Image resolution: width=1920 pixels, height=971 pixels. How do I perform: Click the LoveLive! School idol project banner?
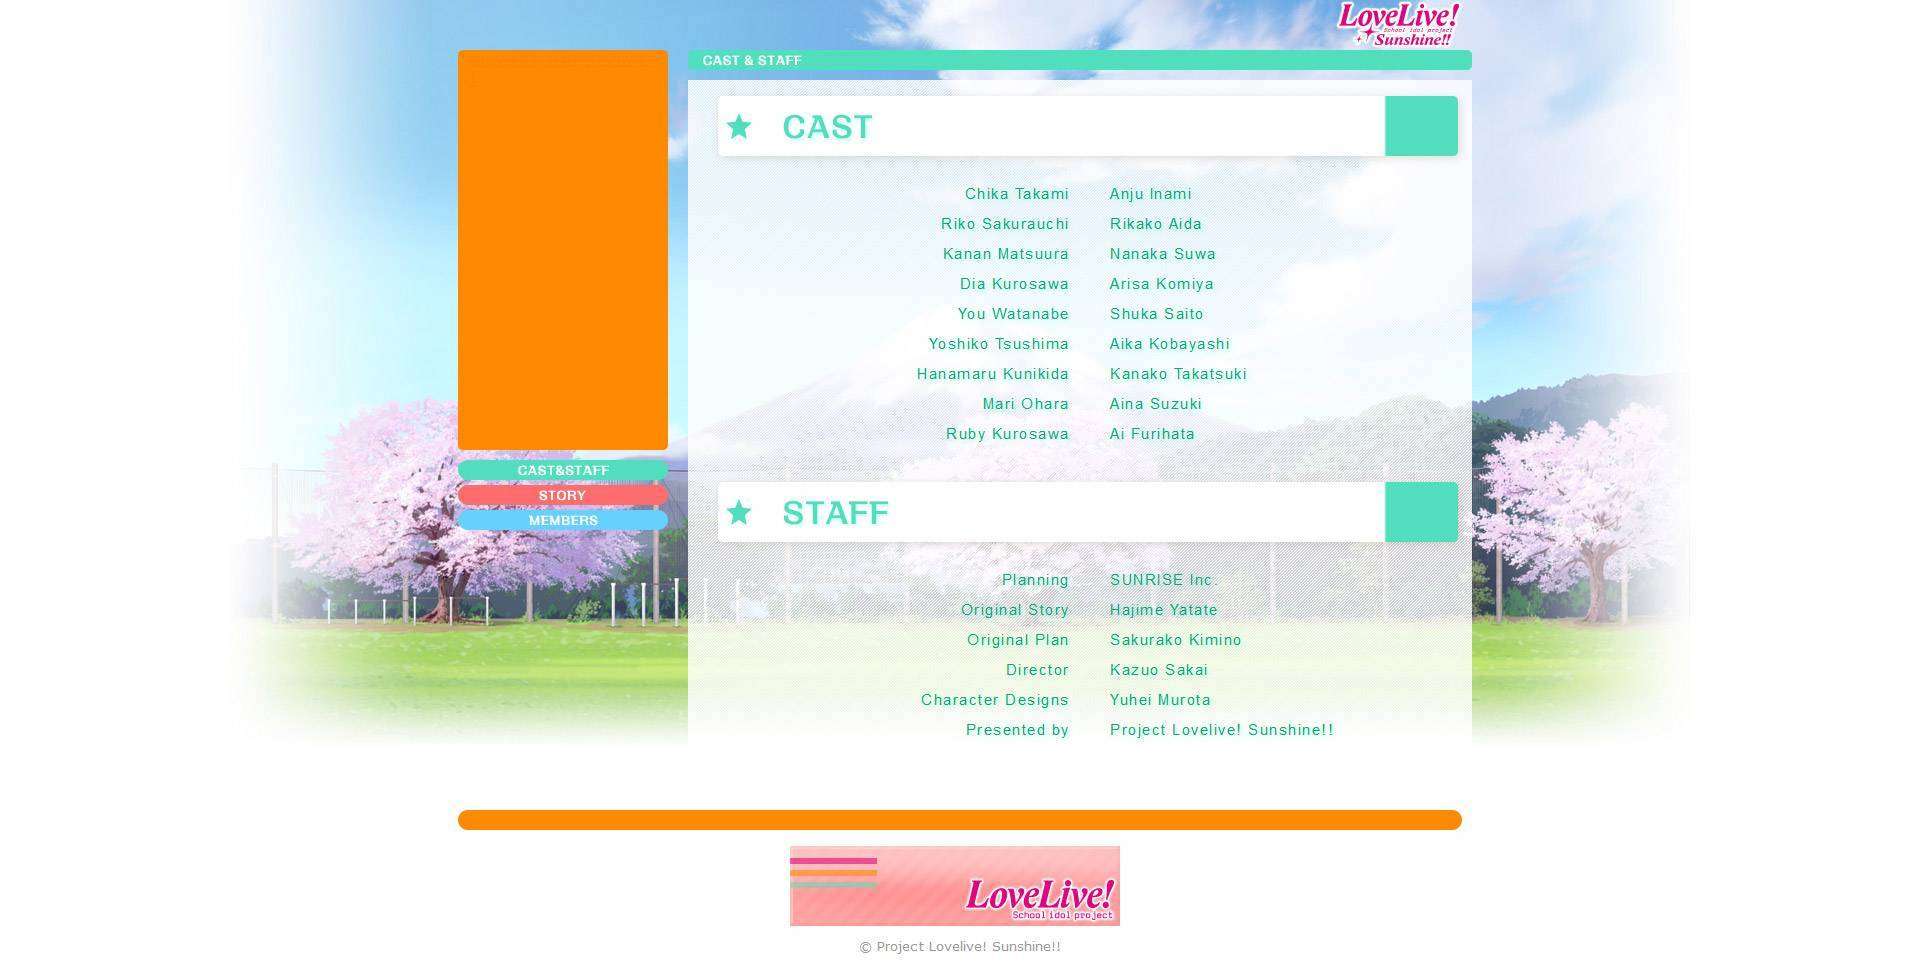pos(954,886)
